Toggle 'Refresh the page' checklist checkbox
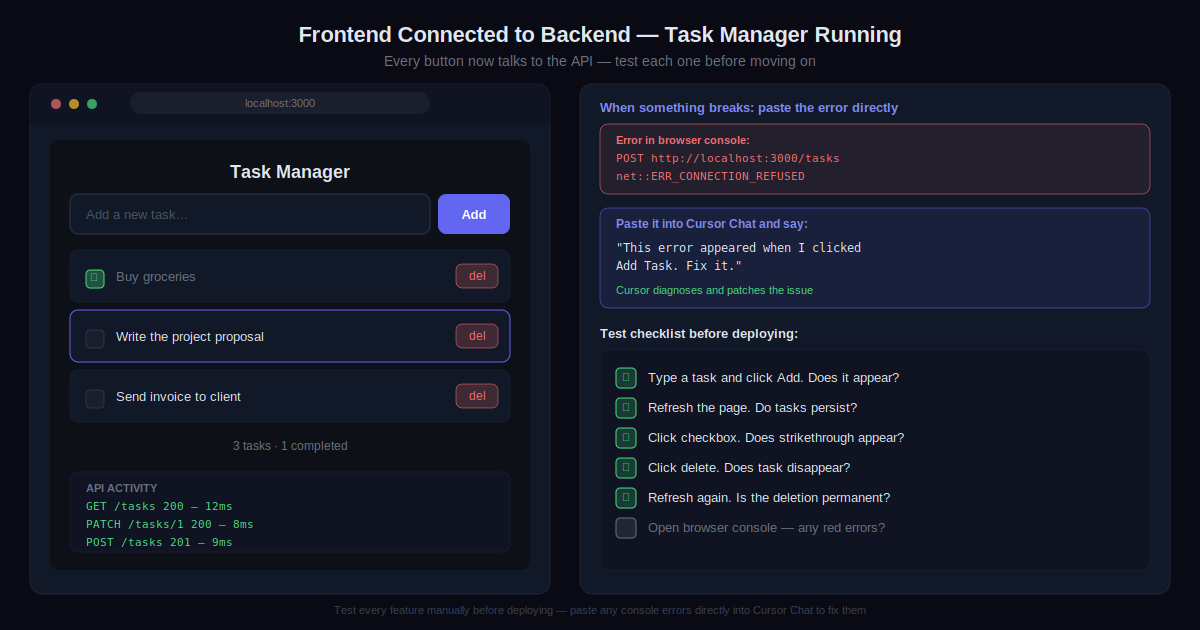1200x630 pixels. click(x=626, y=408)
